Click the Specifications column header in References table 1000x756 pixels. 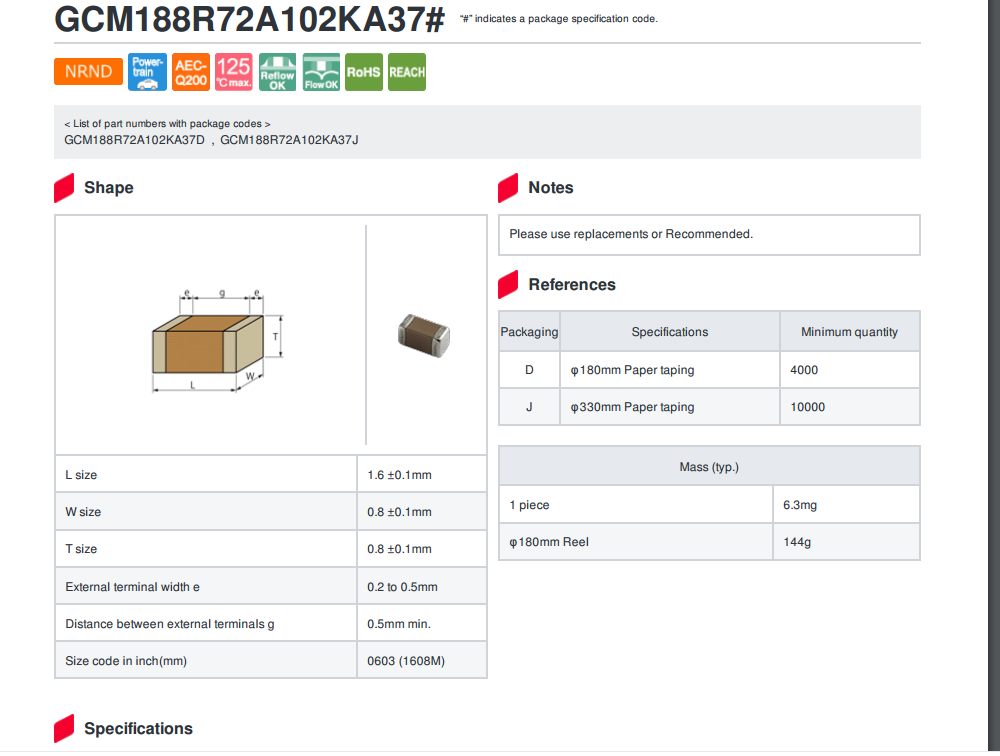click(x=670, y=332)
